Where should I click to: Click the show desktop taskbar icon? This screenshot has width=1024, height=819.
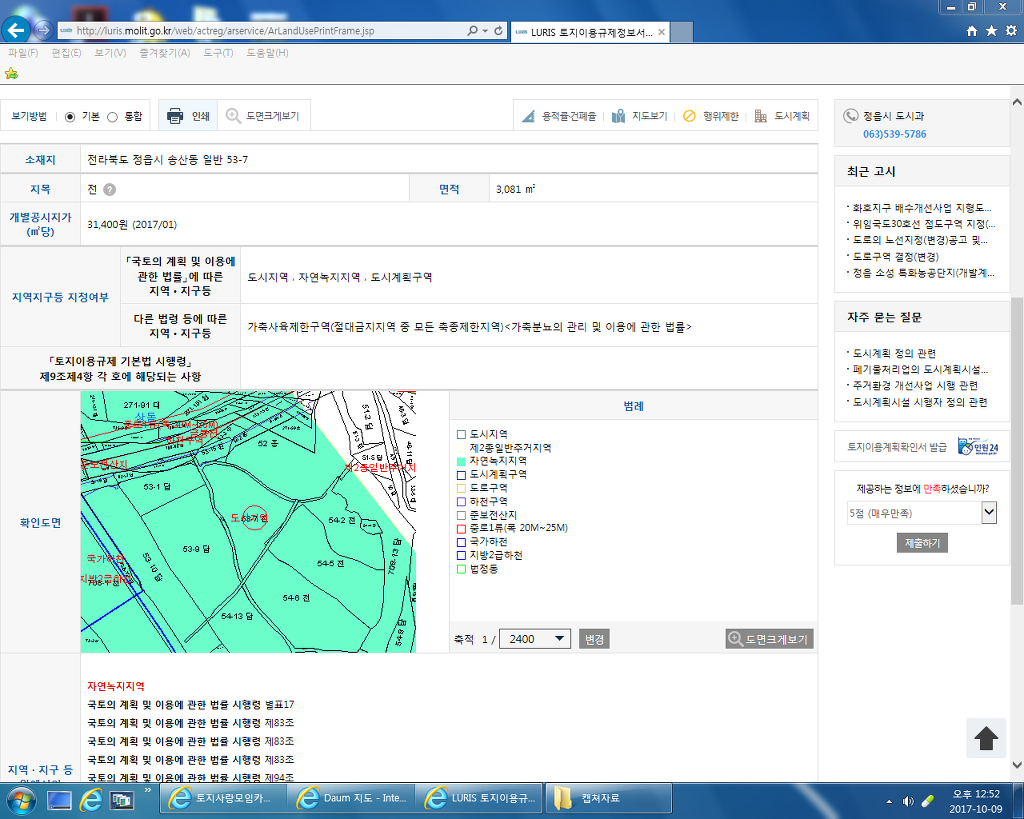59,800
